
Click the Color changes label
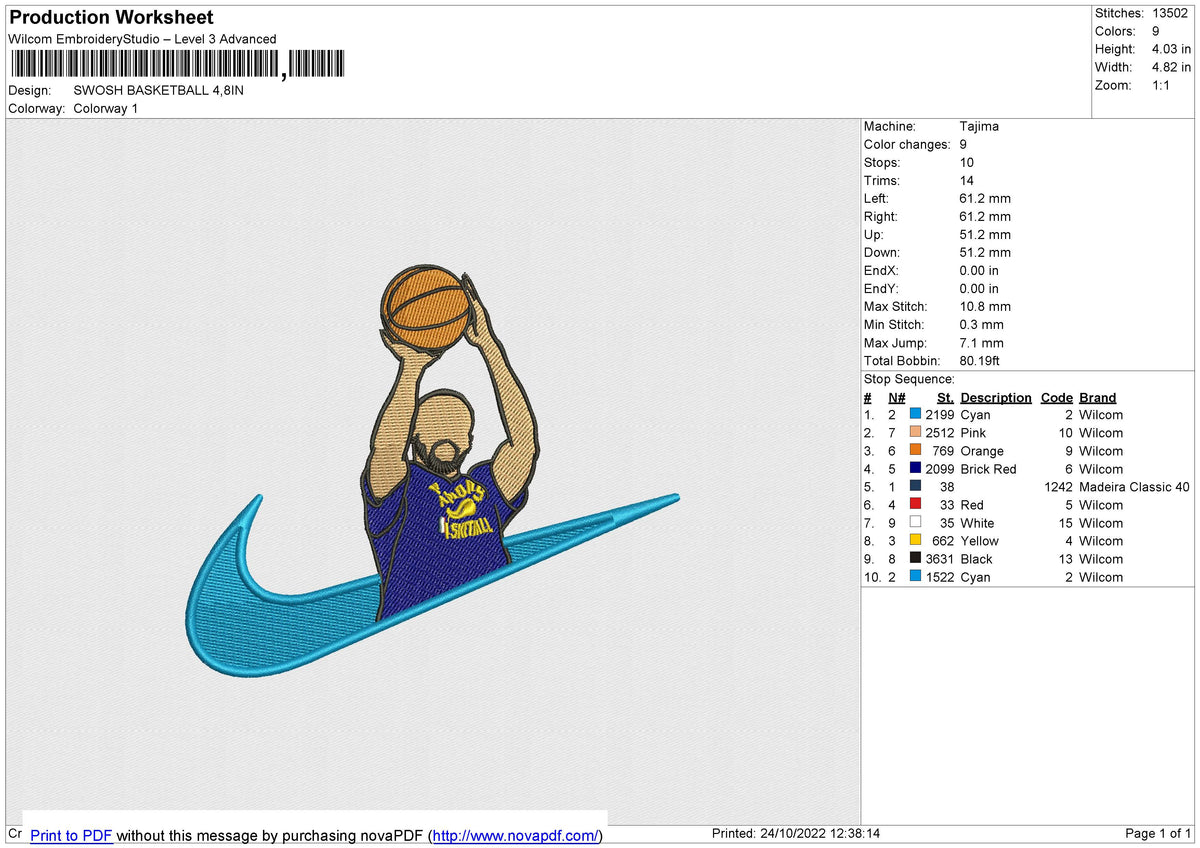coord(906,144)
